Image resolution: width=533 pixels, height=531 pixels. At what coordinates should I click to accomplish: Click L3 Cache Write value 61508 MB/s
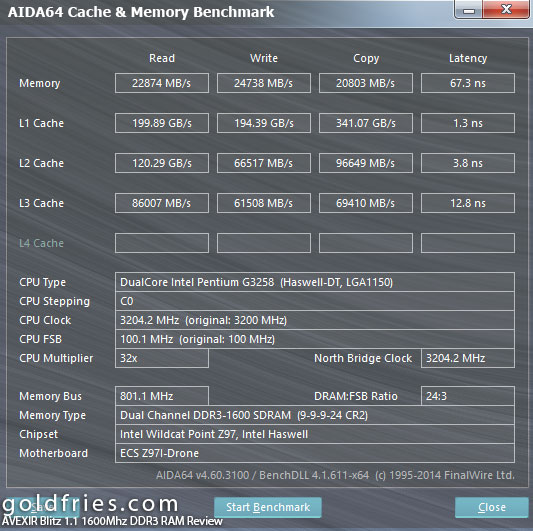(x=264, y=203)
